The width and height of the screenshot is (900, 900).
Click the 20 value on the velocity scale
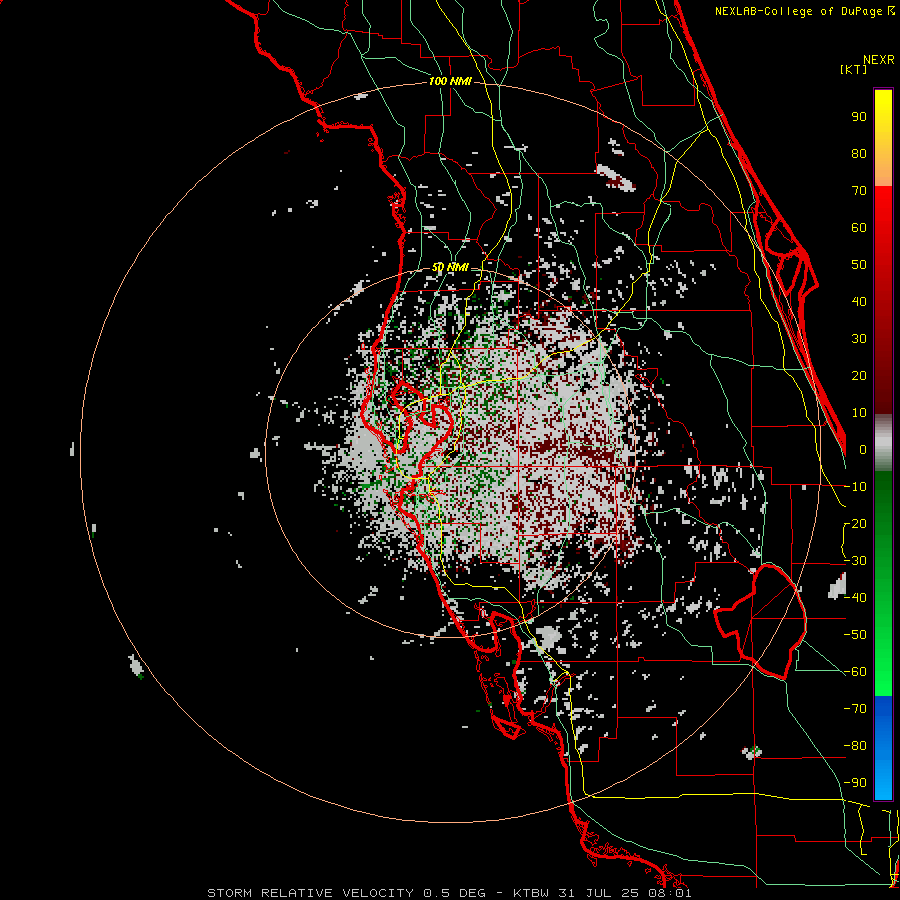tap(859, 375)
